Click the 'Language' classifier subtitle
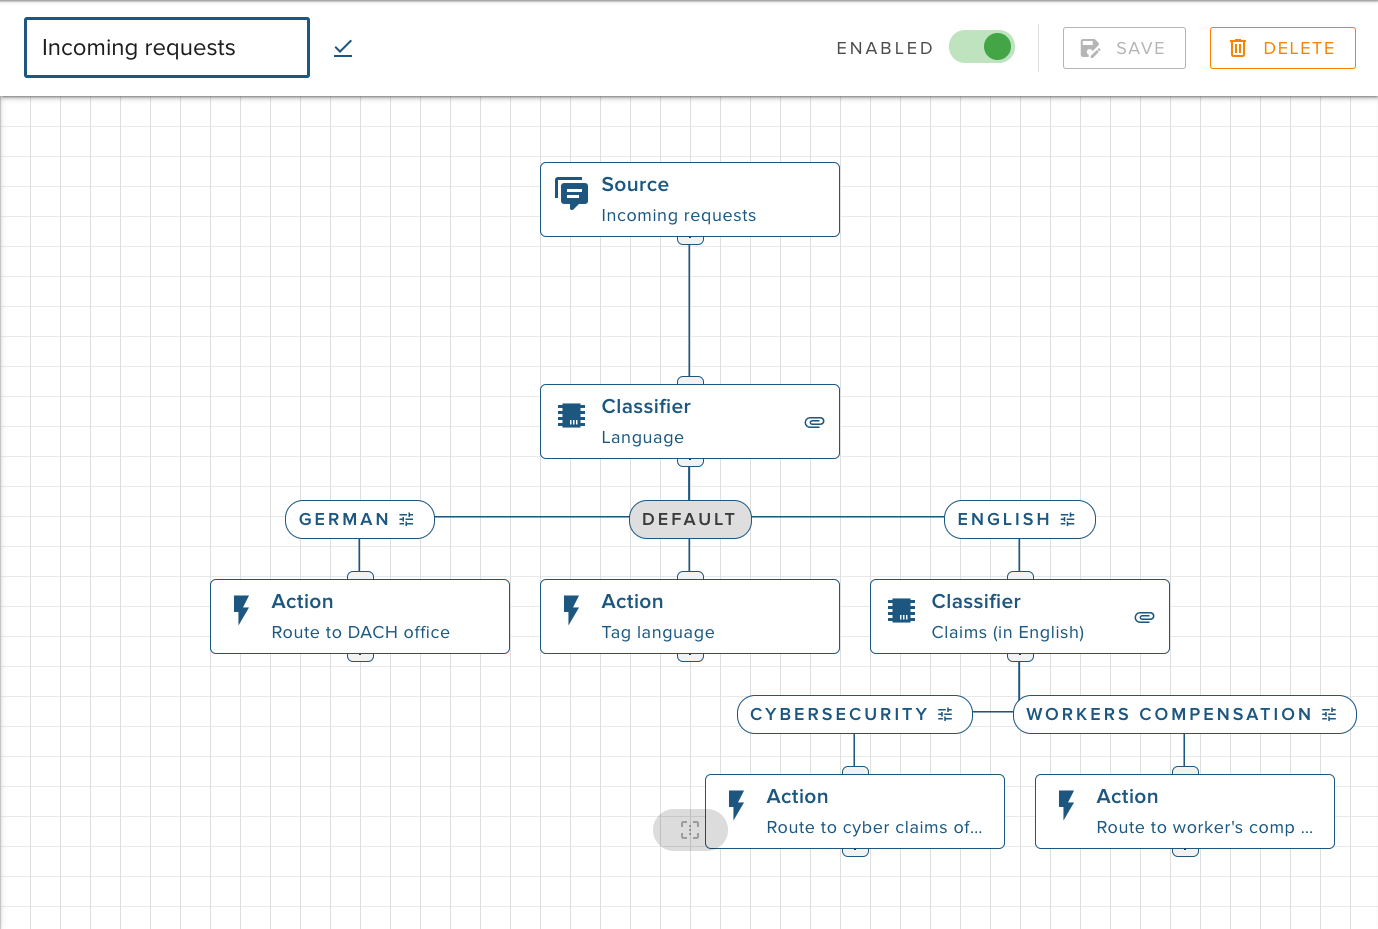Viewport: 1378px width, 929px height. point(643,437)
